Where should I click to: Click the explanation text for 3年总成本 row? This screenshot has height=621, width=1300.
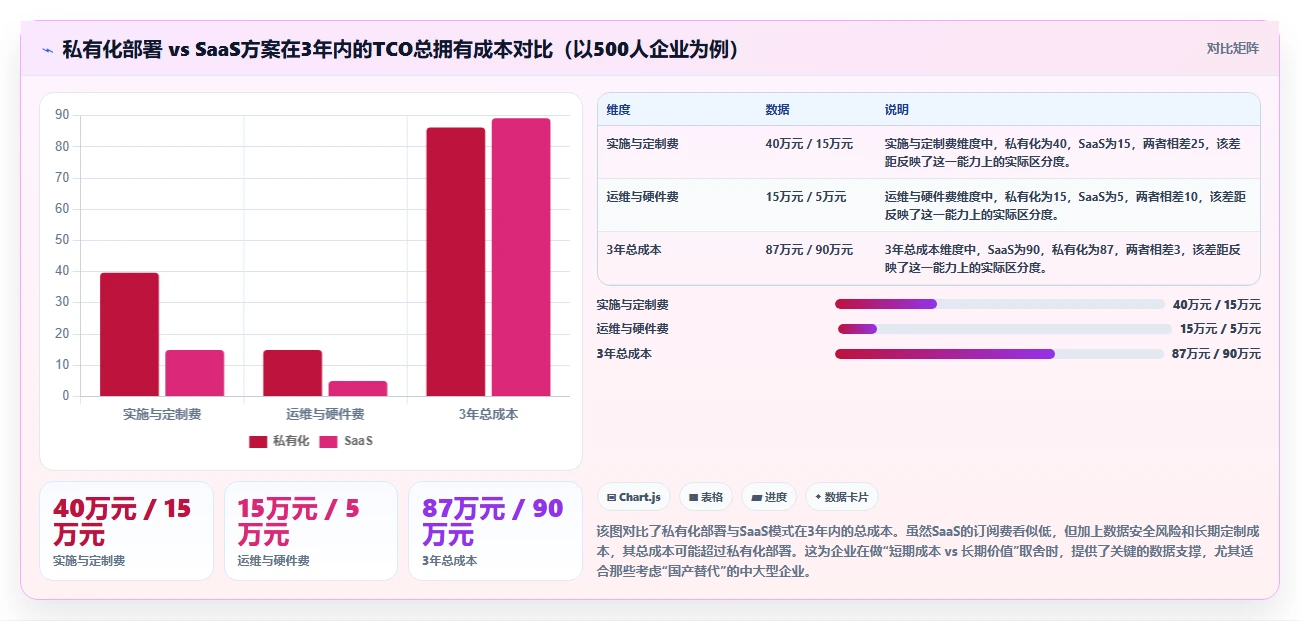[x=1063, y=259]
